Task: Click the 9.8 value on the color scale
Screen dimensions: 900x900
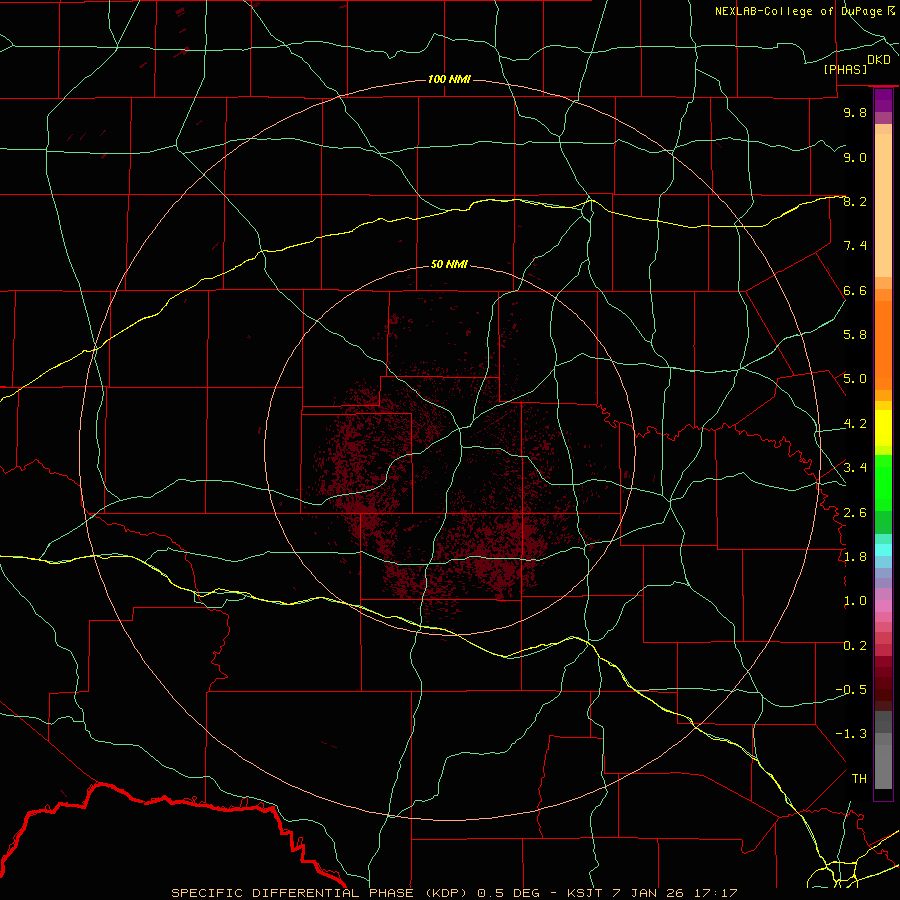Action: point(855,112)
